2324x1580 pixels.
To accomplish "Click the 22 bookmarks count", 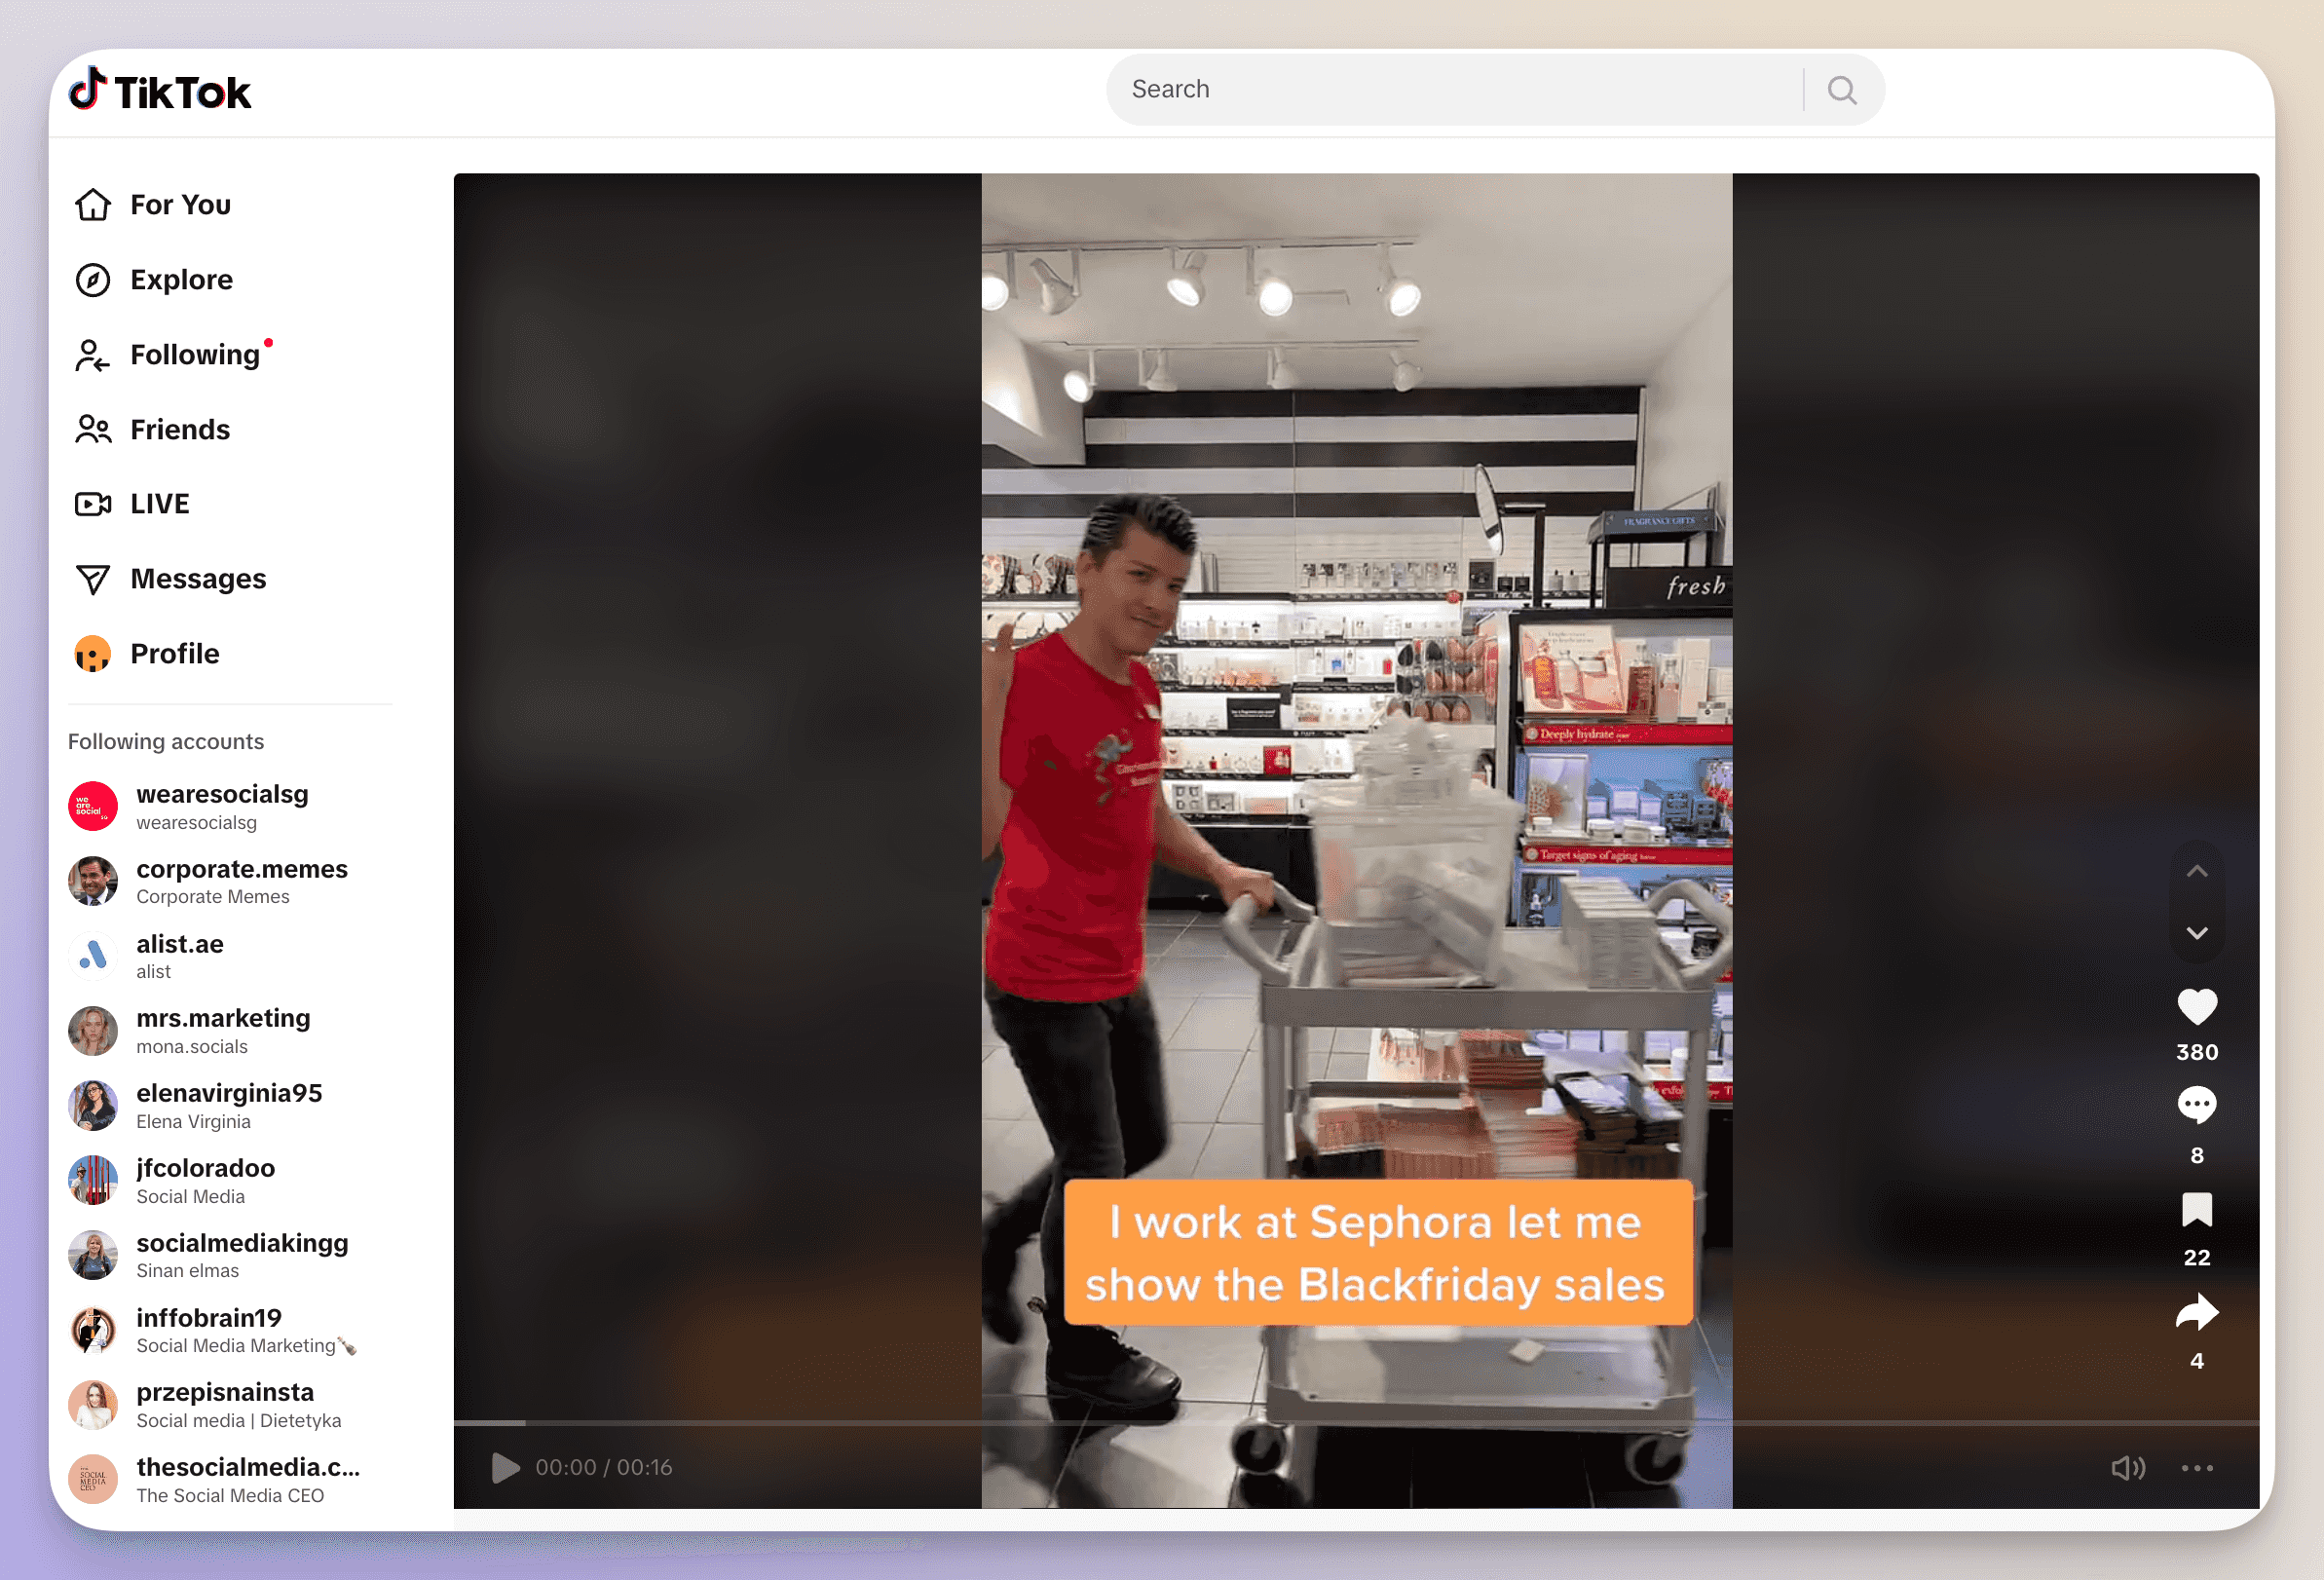I will [2197, 1258].
